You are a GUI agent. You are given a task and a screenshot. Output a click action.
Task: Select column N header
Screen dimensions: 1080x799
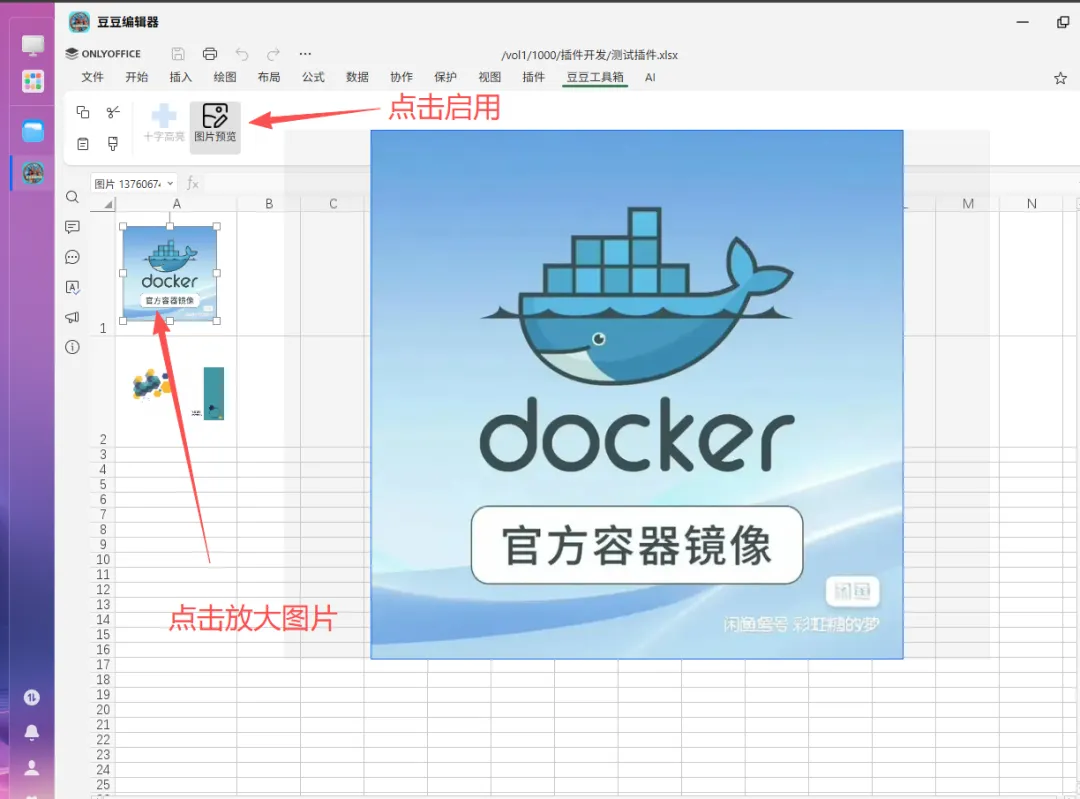coord(1031,204)
